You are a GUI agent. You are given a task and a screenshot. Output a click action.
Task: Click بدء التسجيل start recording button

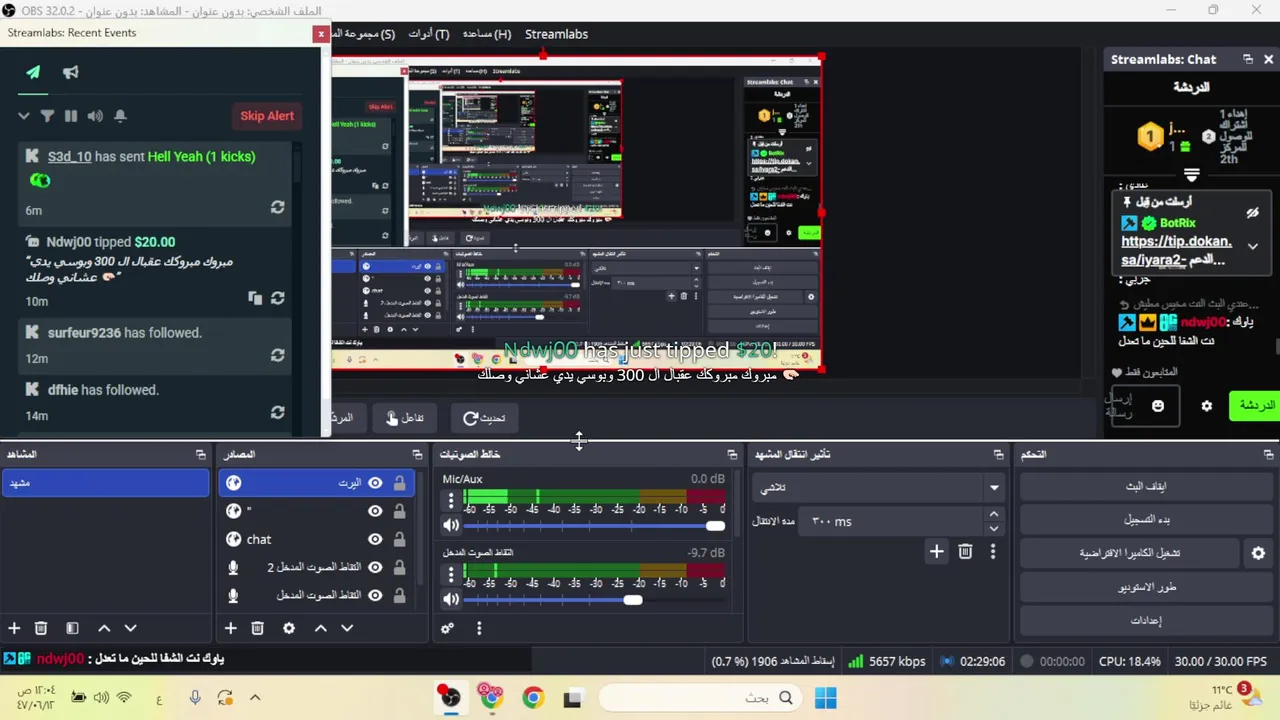[1146, 520]
